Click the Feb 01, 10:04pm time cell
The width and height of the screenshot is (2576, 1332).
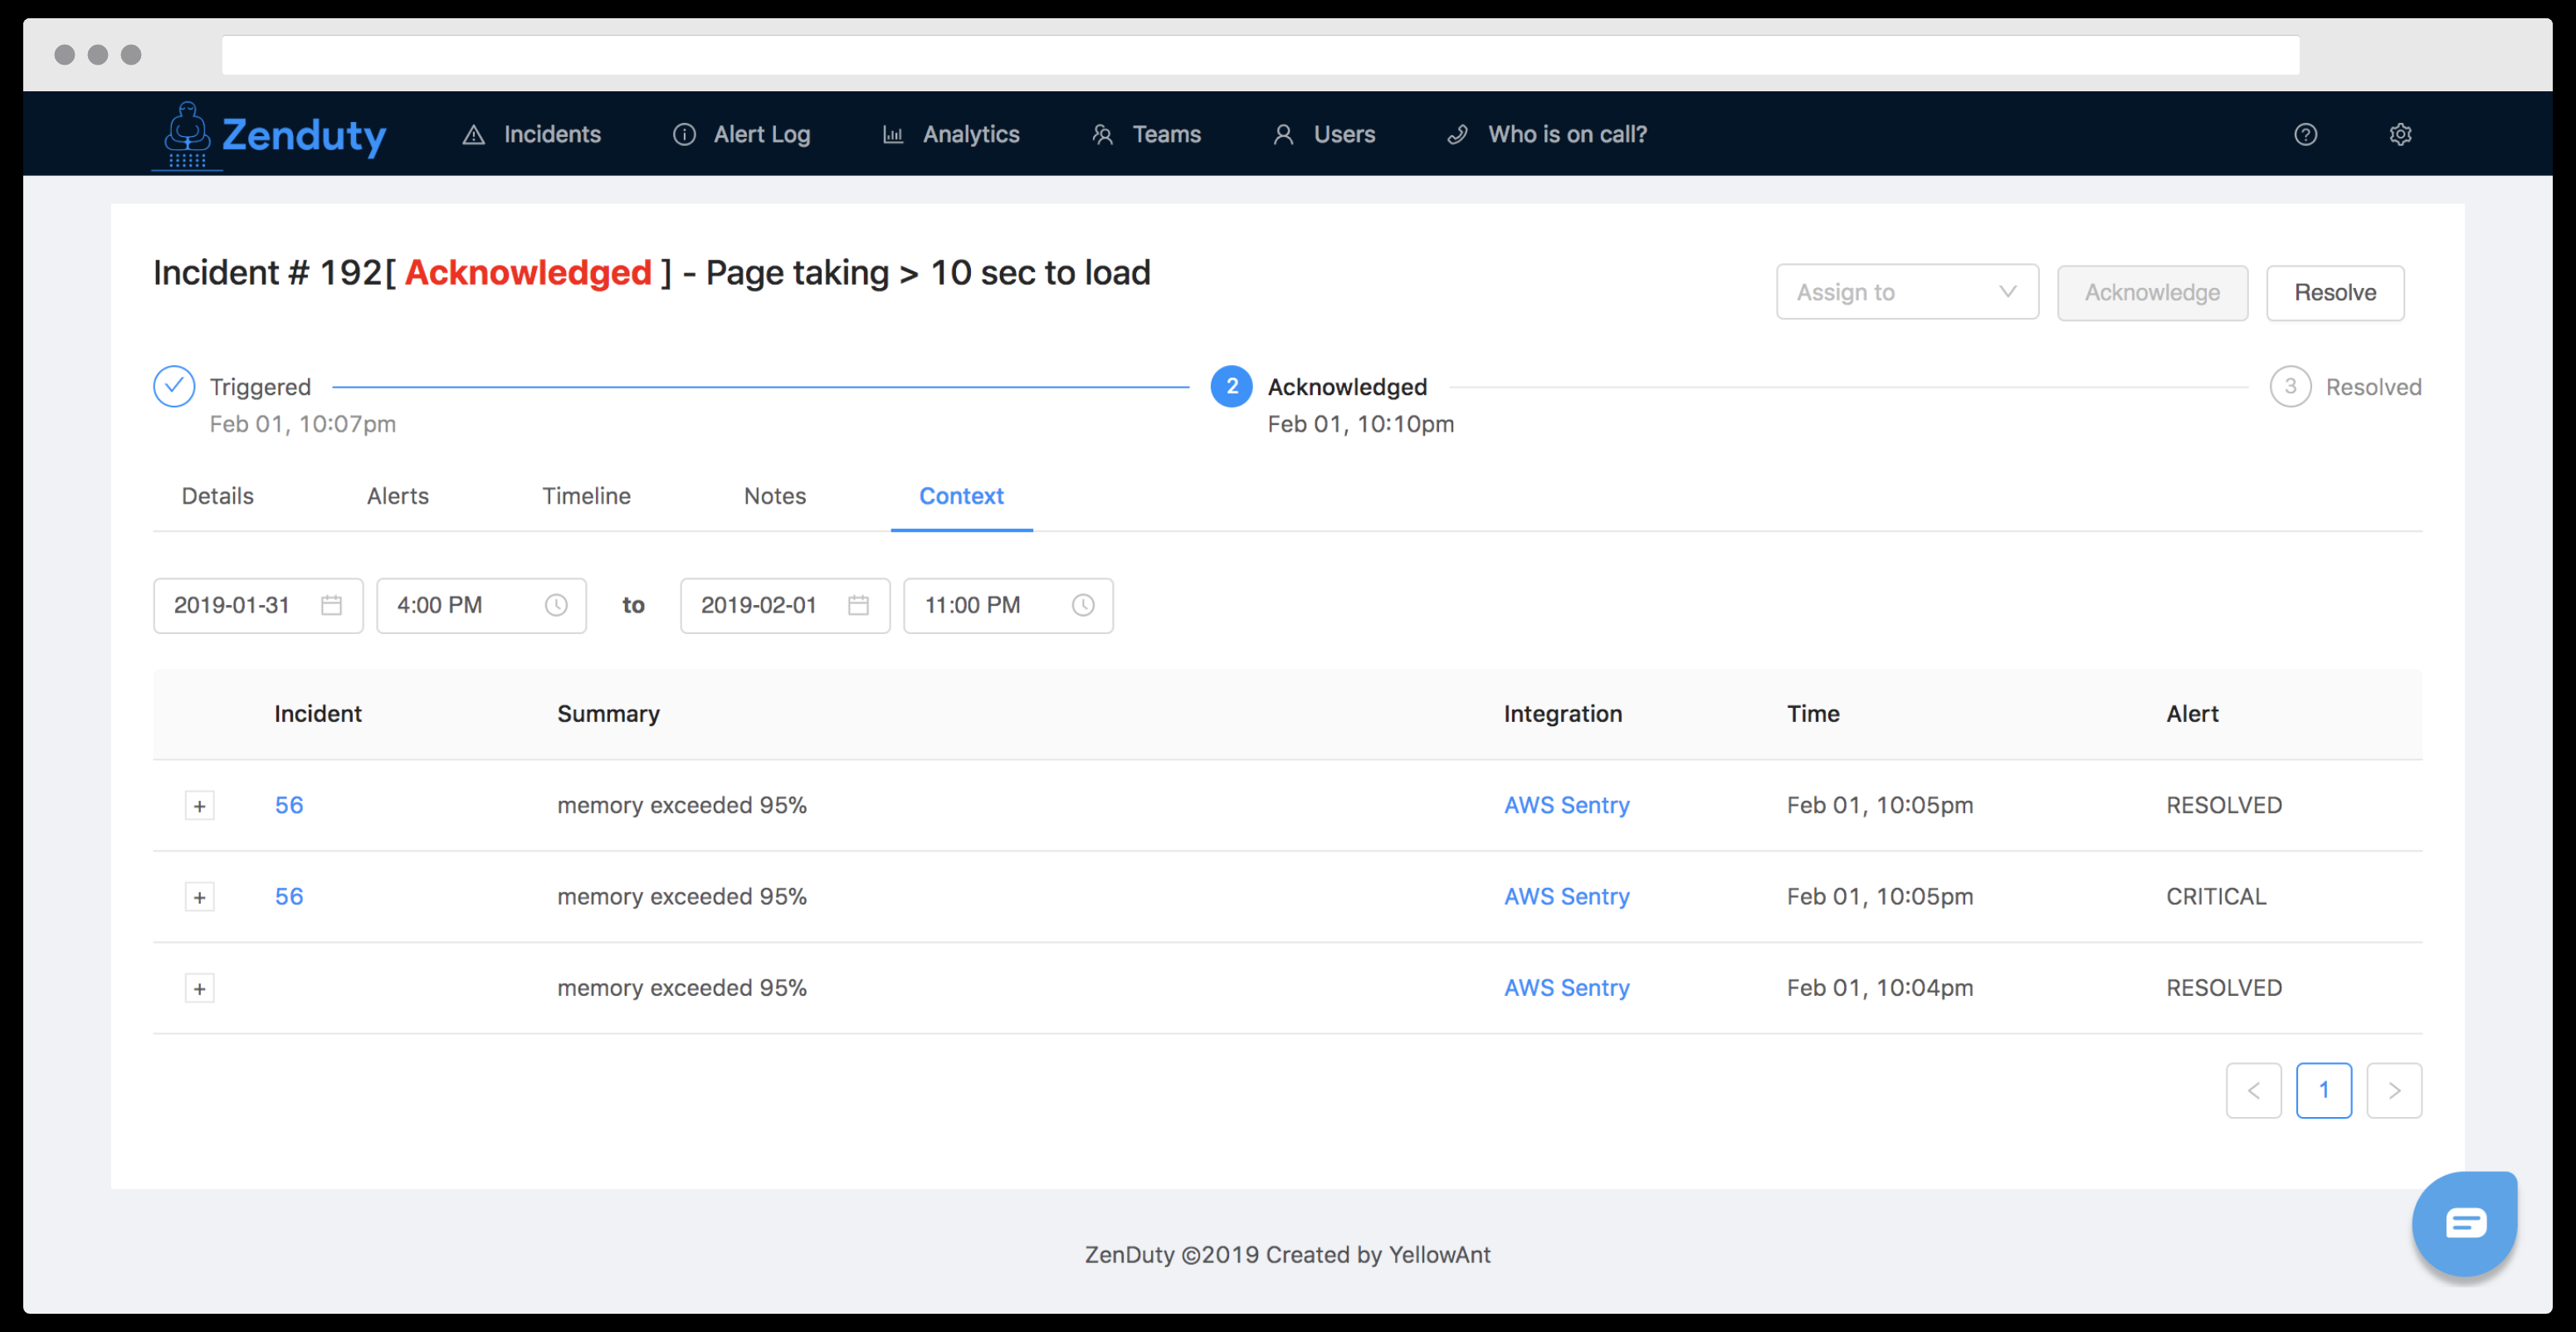(1879, 987)
